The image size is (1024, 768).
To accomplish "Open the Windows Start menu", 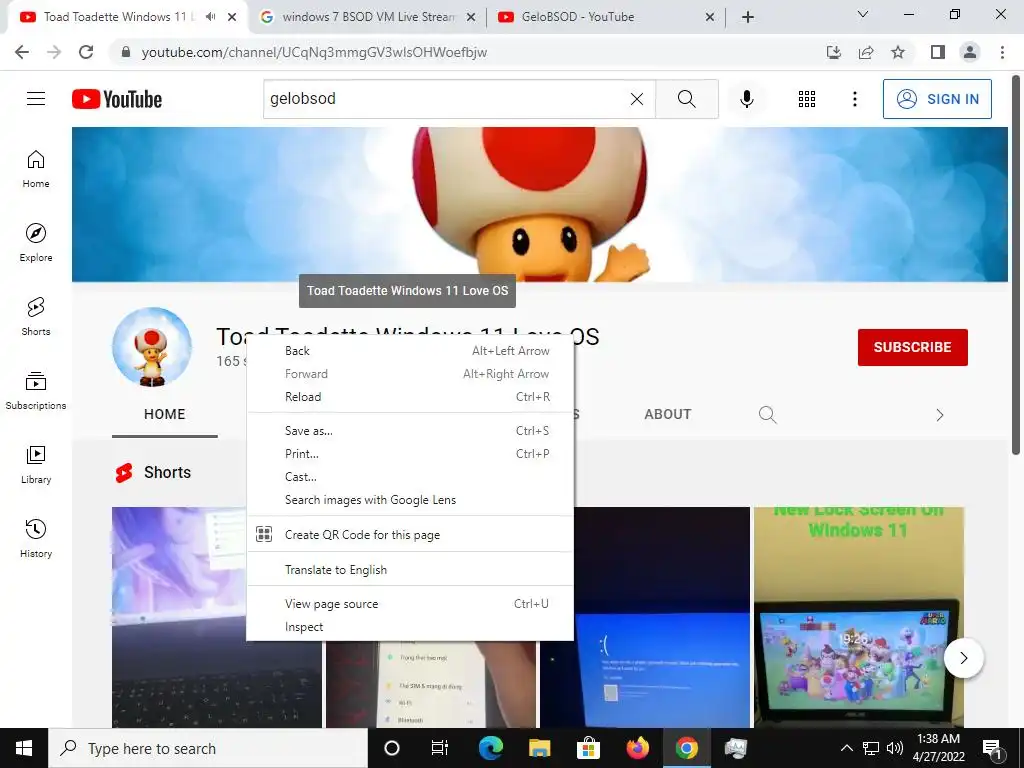I will coord(24,748).
